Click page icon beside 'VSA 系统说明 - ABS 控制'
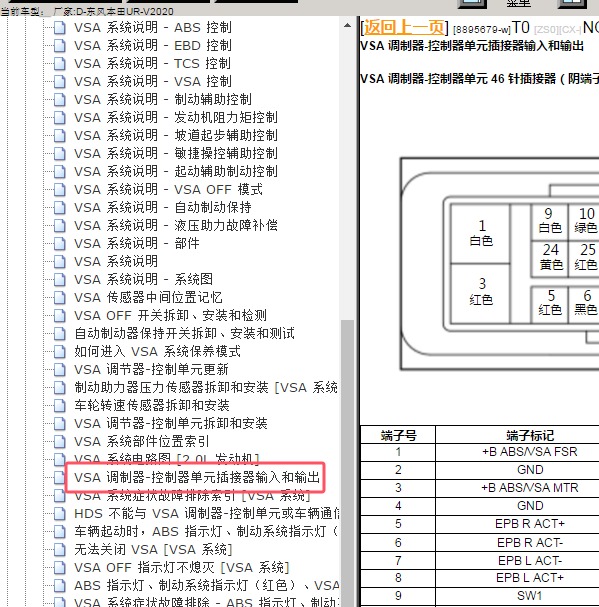The image size is (599, 607). coord(60,28)
